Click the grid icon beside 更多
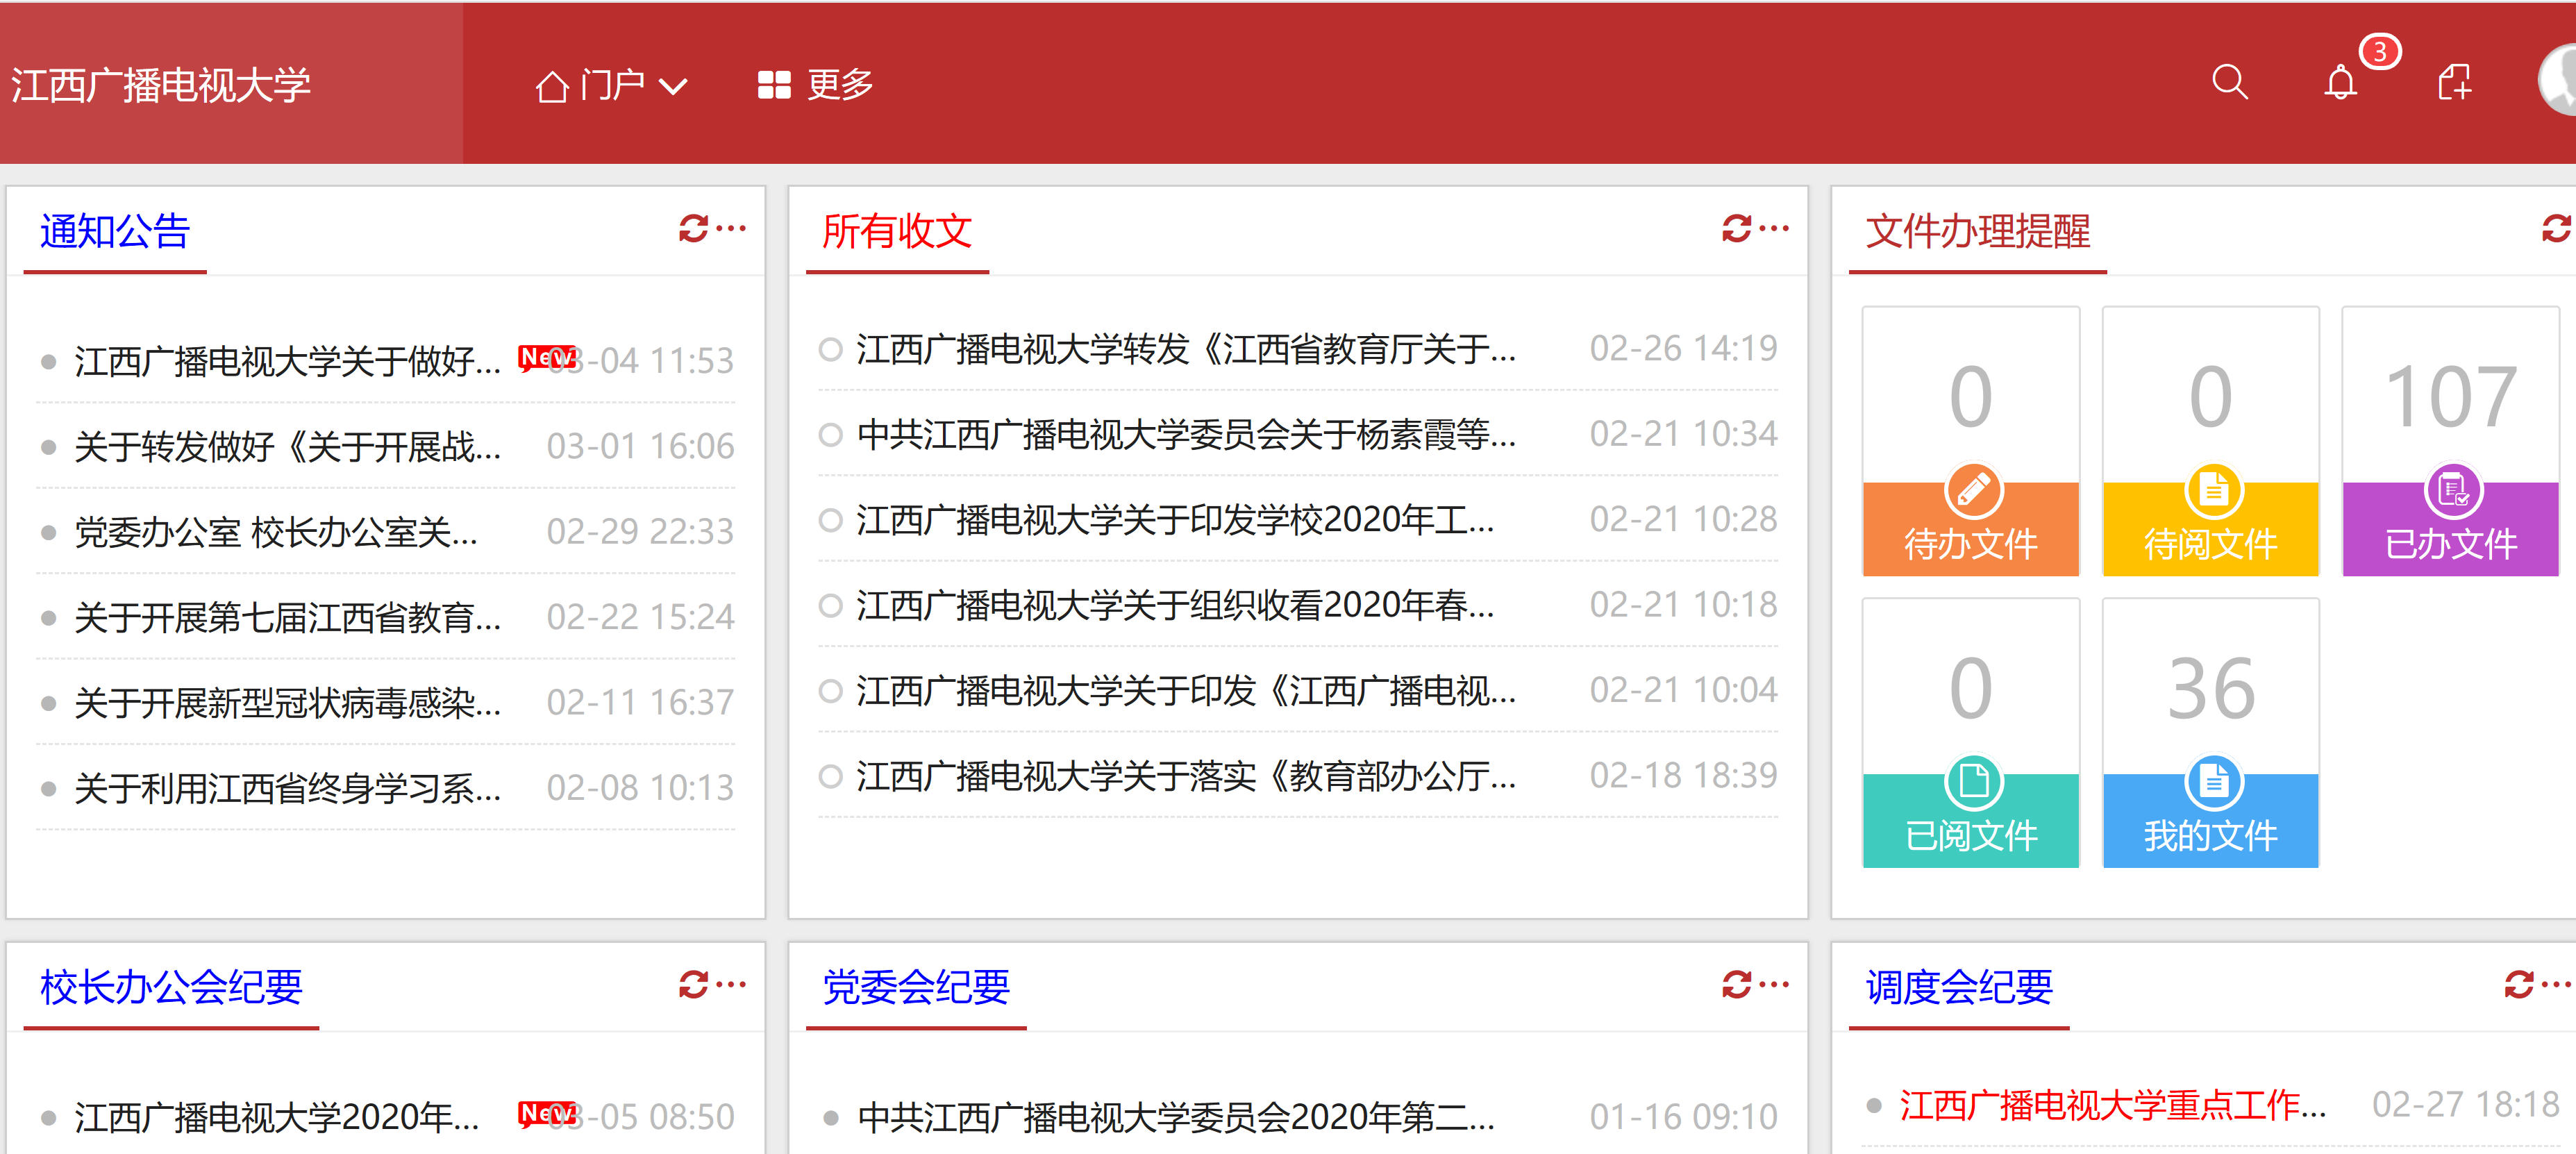The height and width of the screenshot is (1154, 2576). click(774, 85)
